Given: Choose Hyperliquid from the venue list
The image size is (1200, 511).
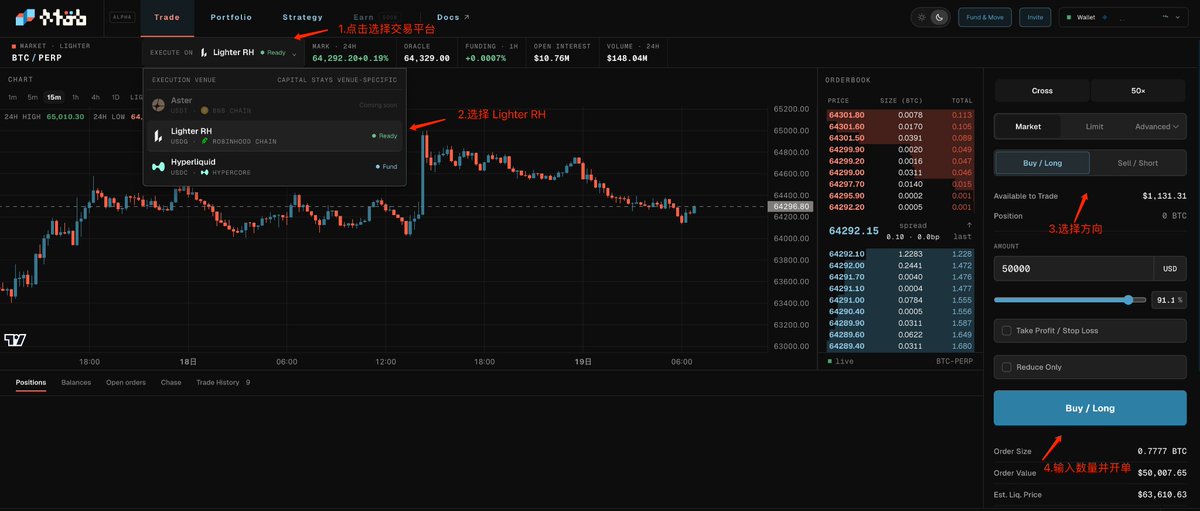Looking at the screenshot, I should 275,167.
